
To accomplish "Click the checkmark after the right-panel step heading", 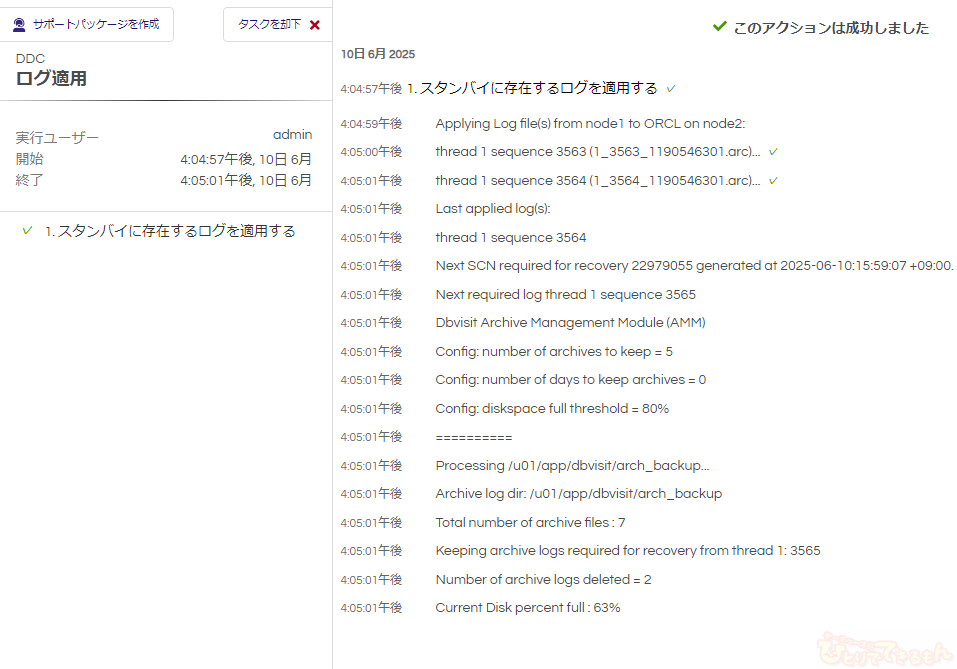I will 671,89.
